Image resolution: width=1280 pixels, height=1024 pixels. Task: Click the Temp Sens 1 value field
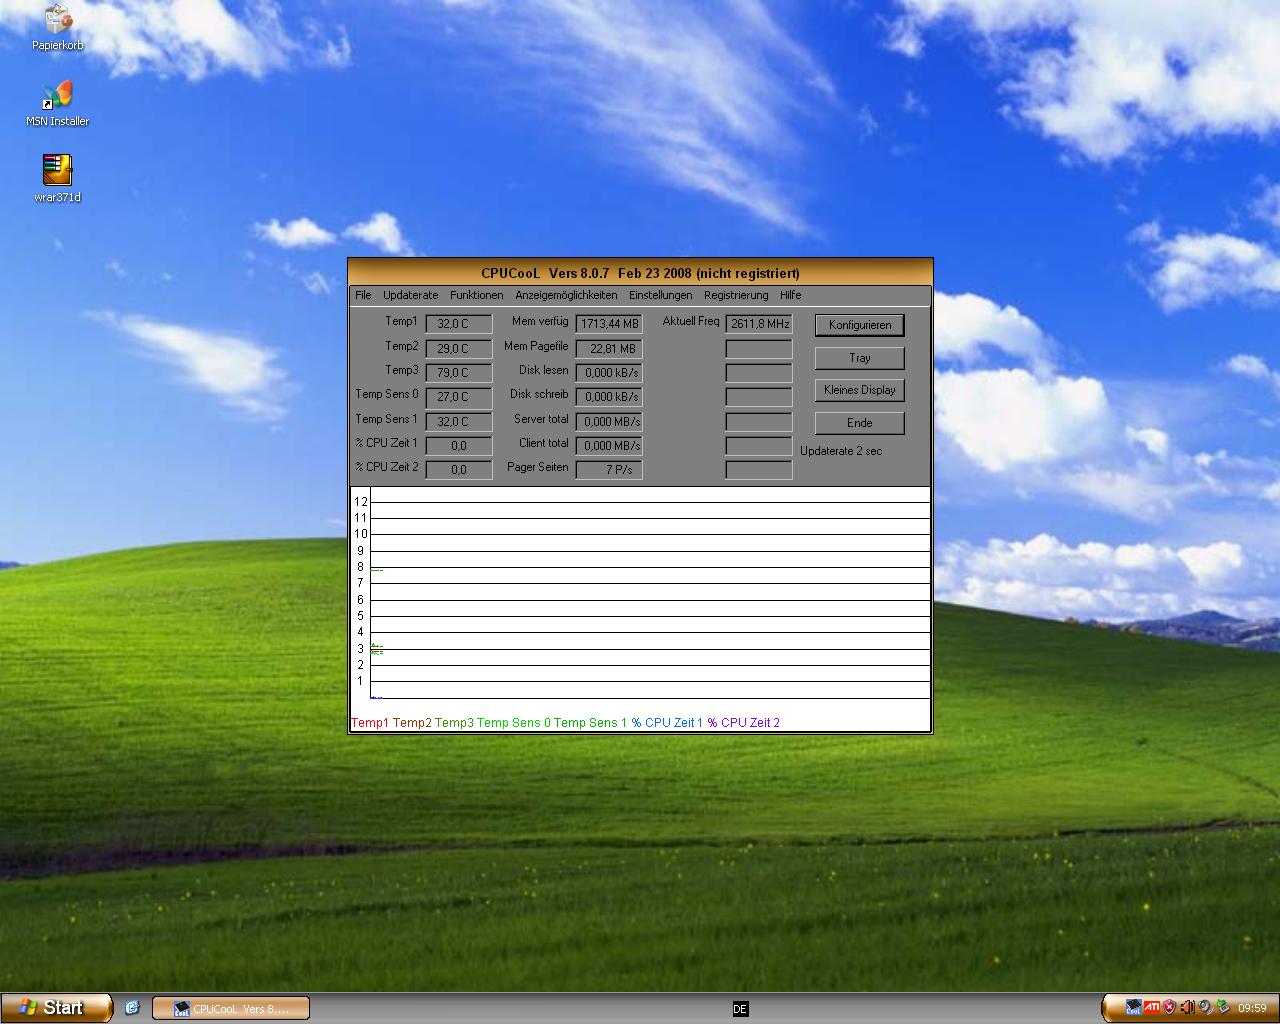459,422
